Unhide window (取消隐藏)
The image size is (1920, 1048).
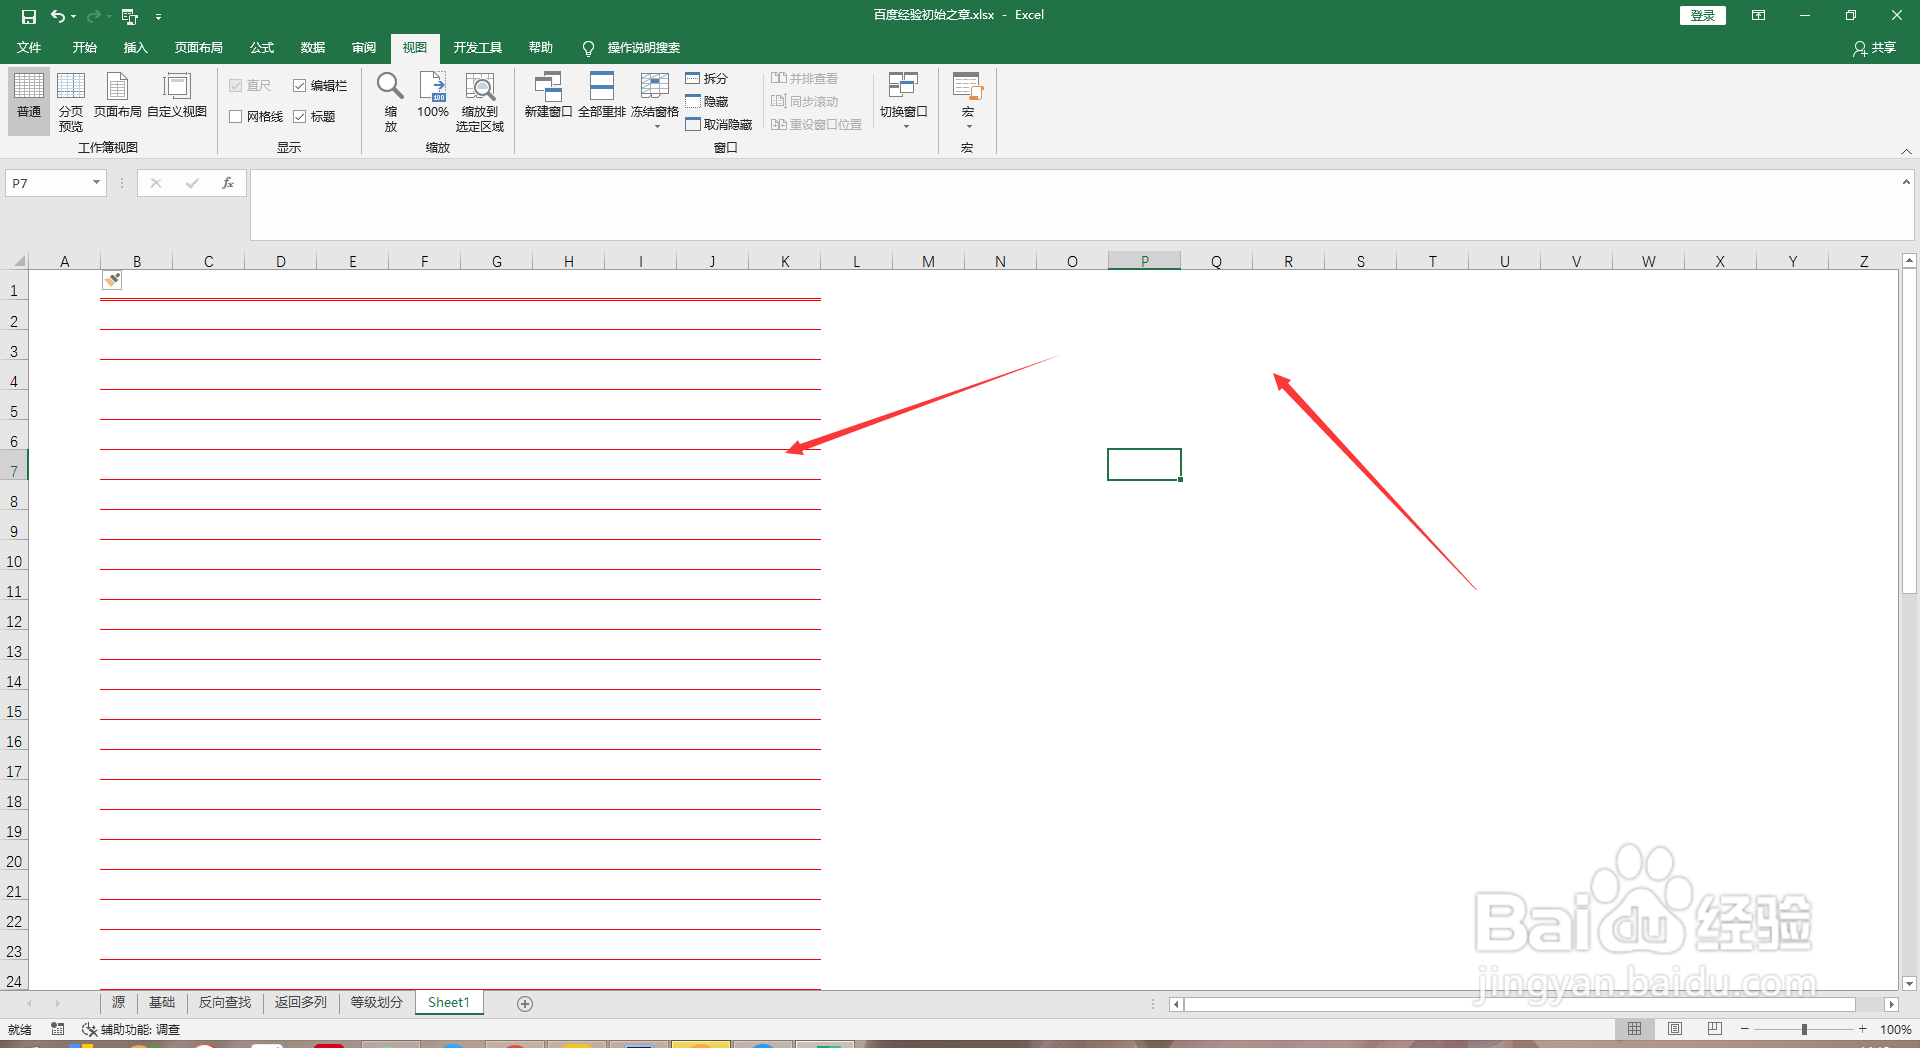(719, 124)
